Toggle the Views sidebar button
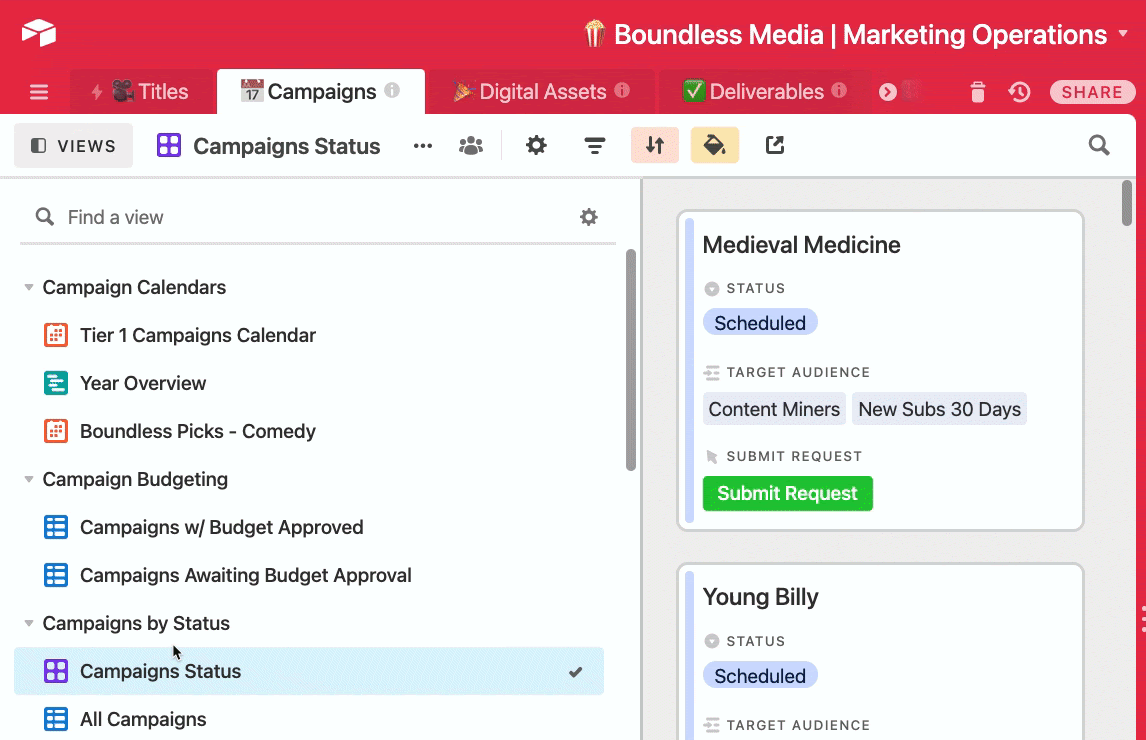The height and width of the screenshot is (740, 1146). (73, 146)
